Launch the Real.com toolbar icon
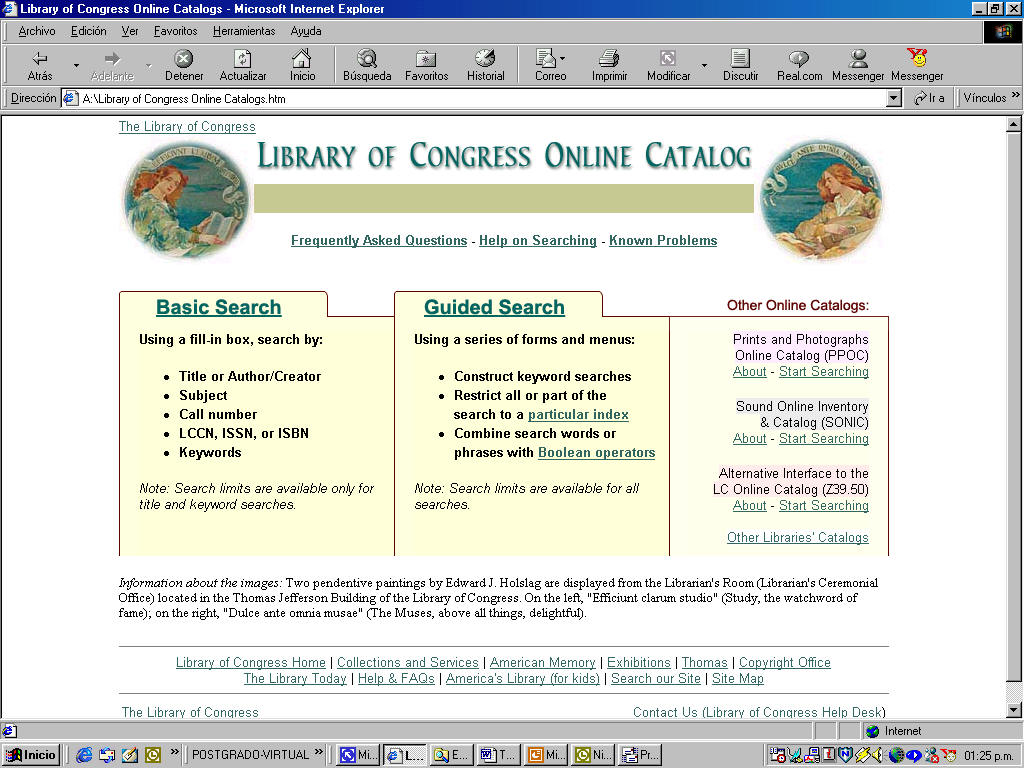1024x768 pixels. point(799,65)
